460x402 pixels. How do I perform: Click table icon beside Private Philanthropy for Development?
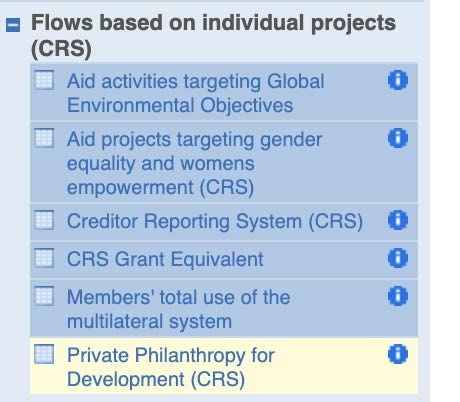[x=44, y=354]
